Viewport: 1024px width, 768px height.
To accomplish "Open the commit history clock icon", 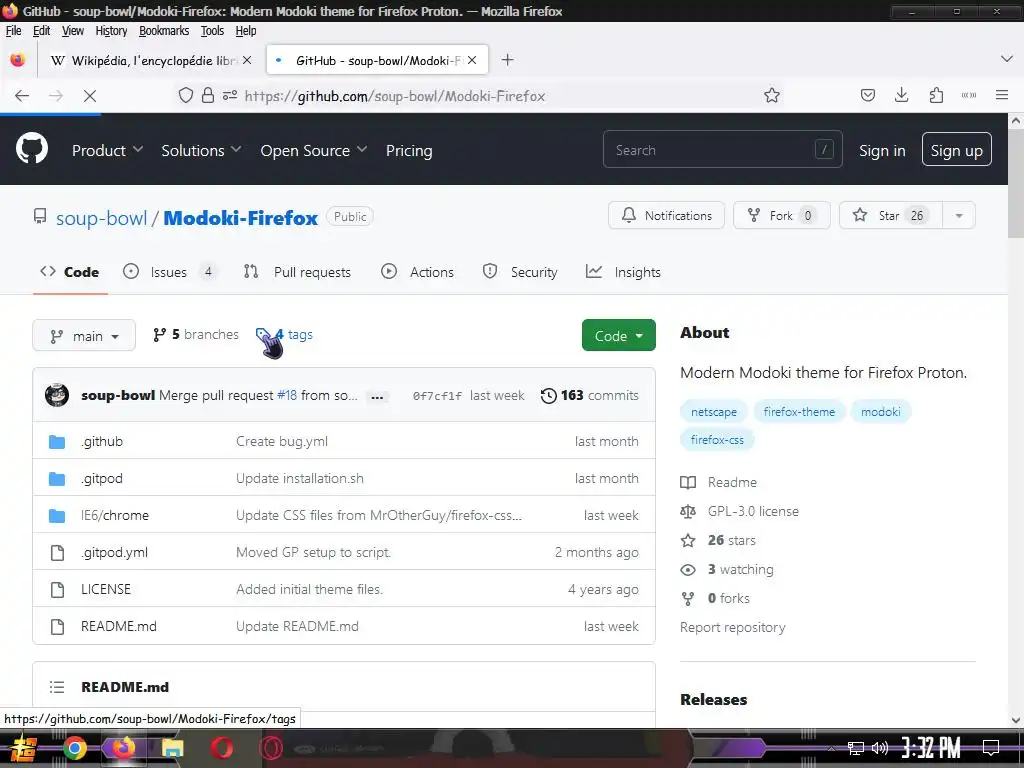I will click(x=549, y=396).
